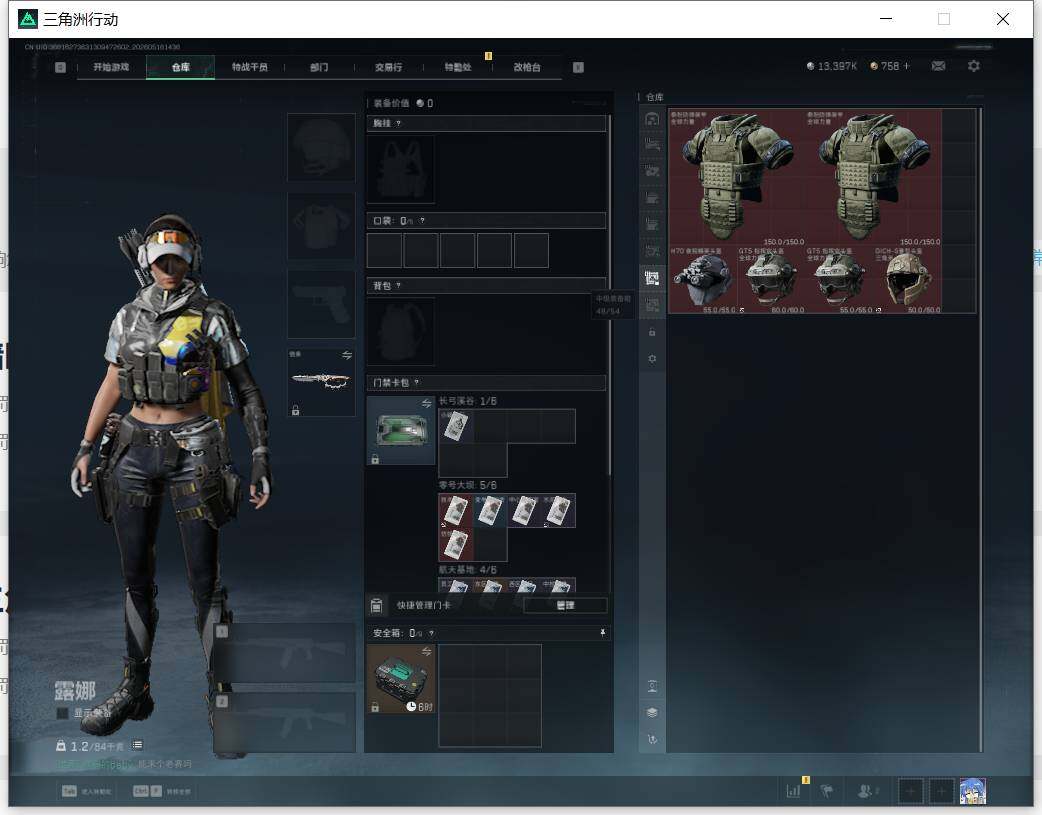Switch to the 改枪台 tab
The image size is (1042, 815).
[x=527, y=67]
